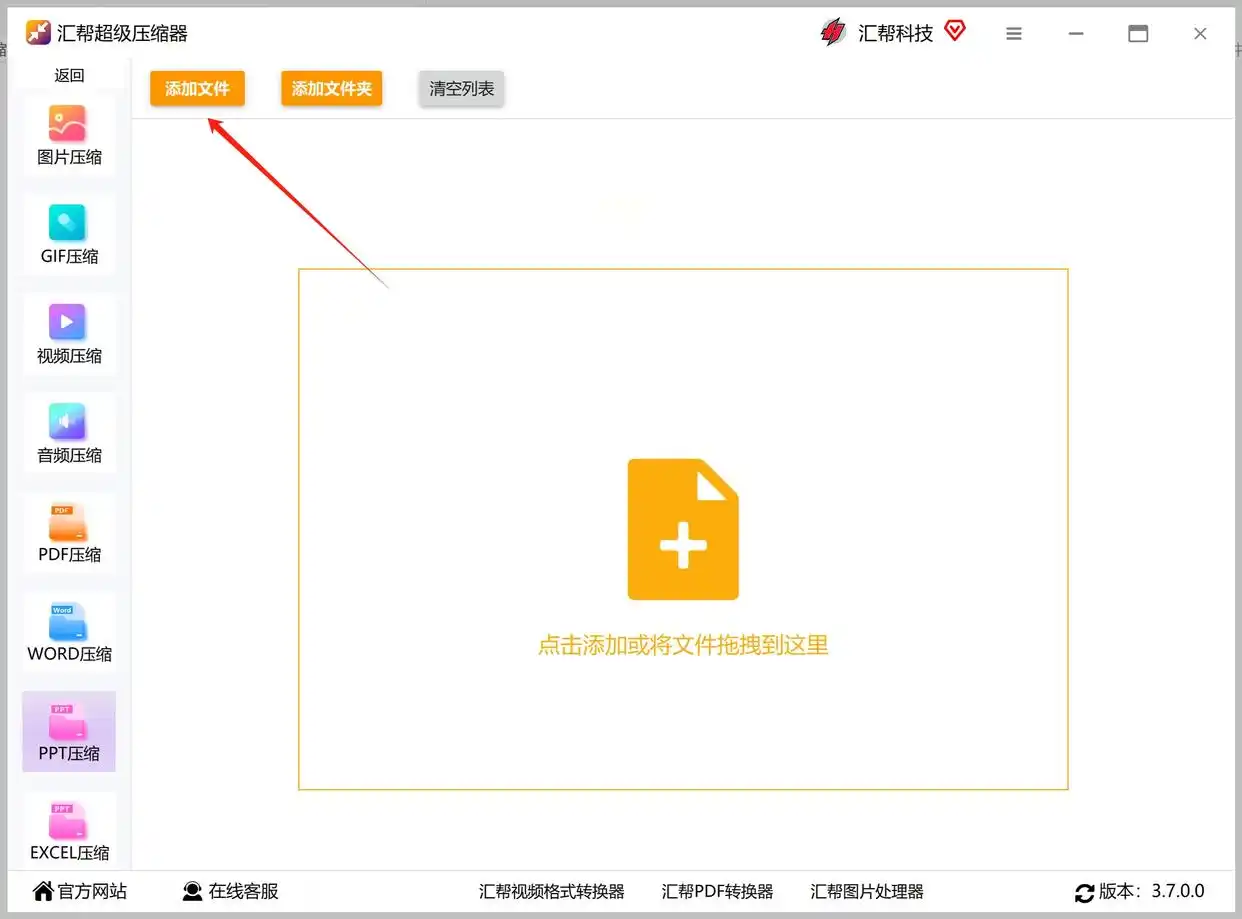Image resolution: width=1242 pixels, height=919 pixels.
Task: Click the version refresh icon near 版本 3.7.0.0
Action: pos(1085,891)
